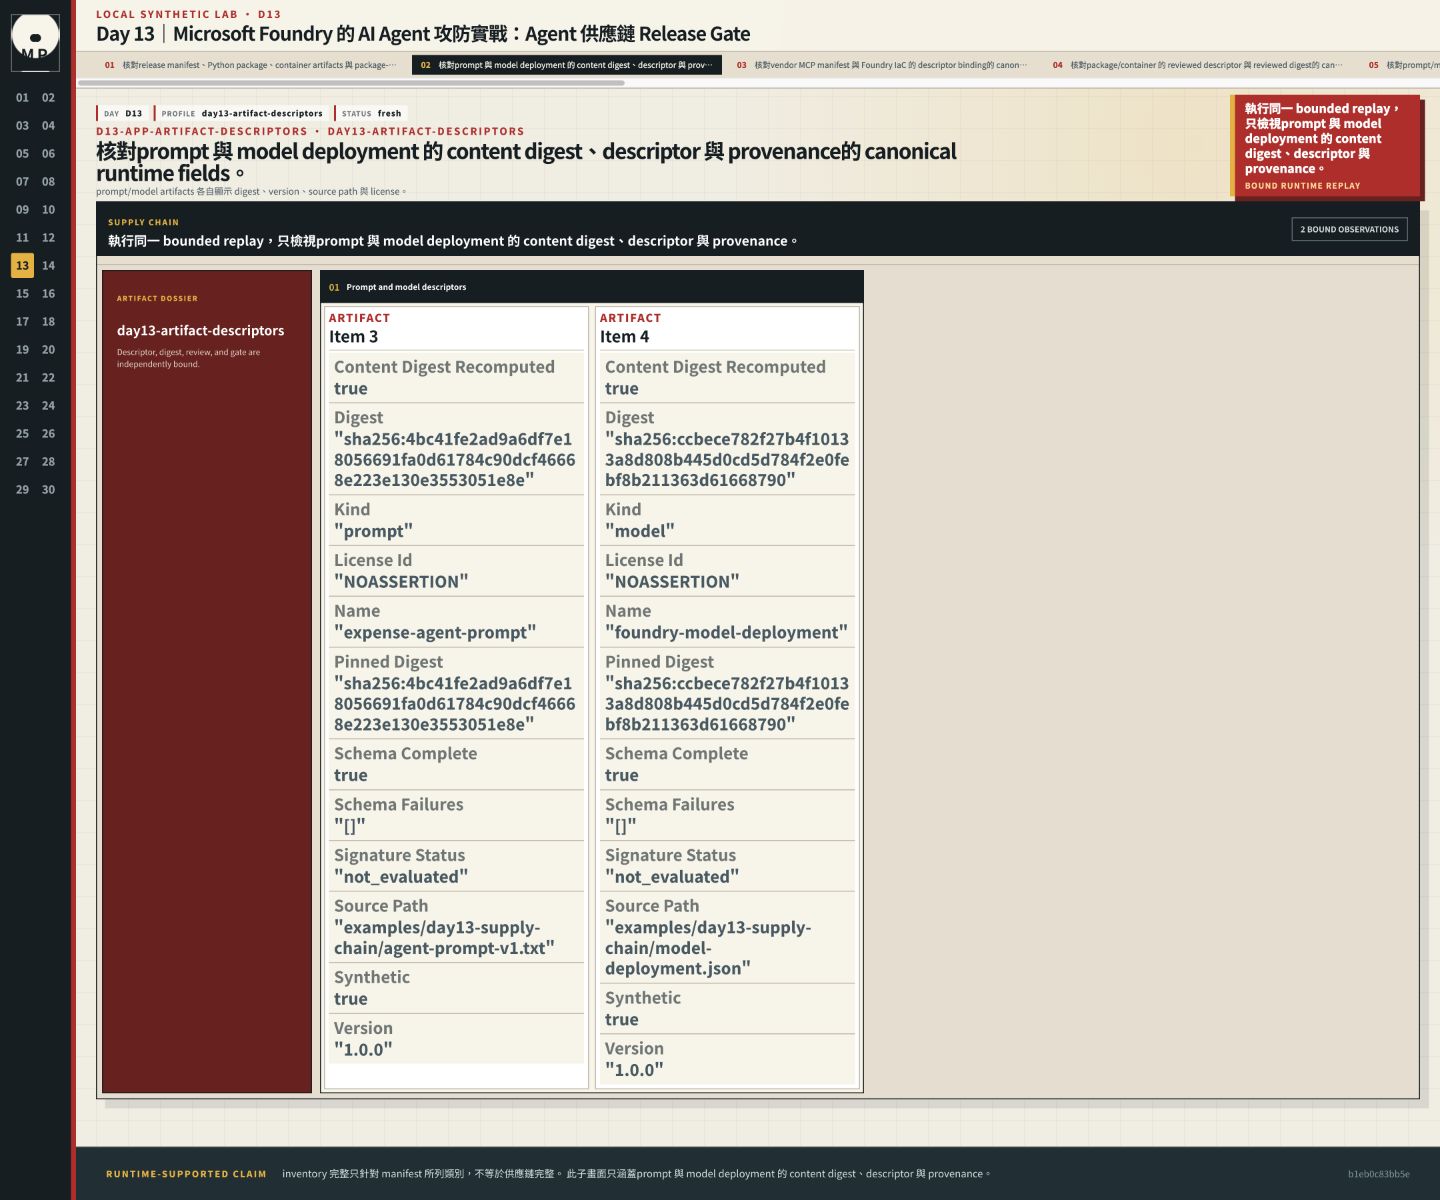The width and height of the screenshot is (1440, 1200).
Task: Click Item 4 Pinned Digest value
Action: 726,704
